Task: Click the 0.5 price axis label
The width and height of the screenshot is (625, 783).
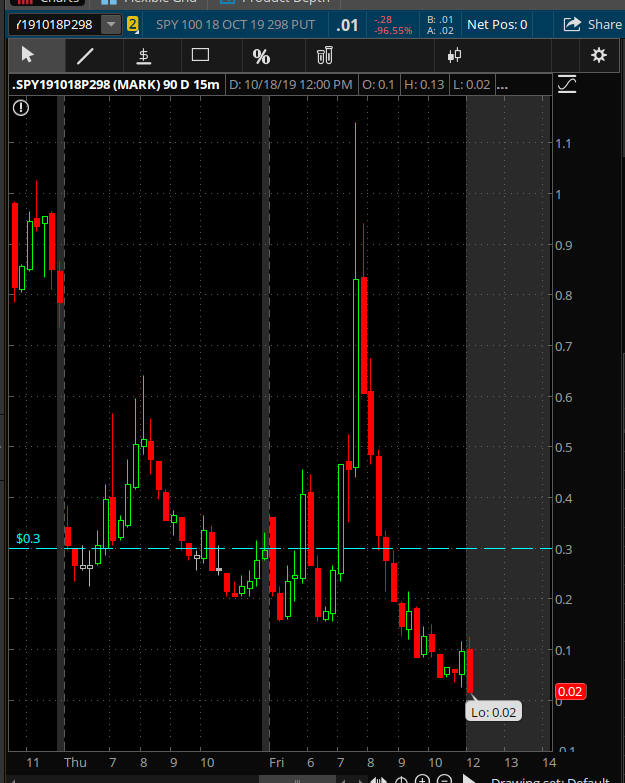Action: (564, 447)
